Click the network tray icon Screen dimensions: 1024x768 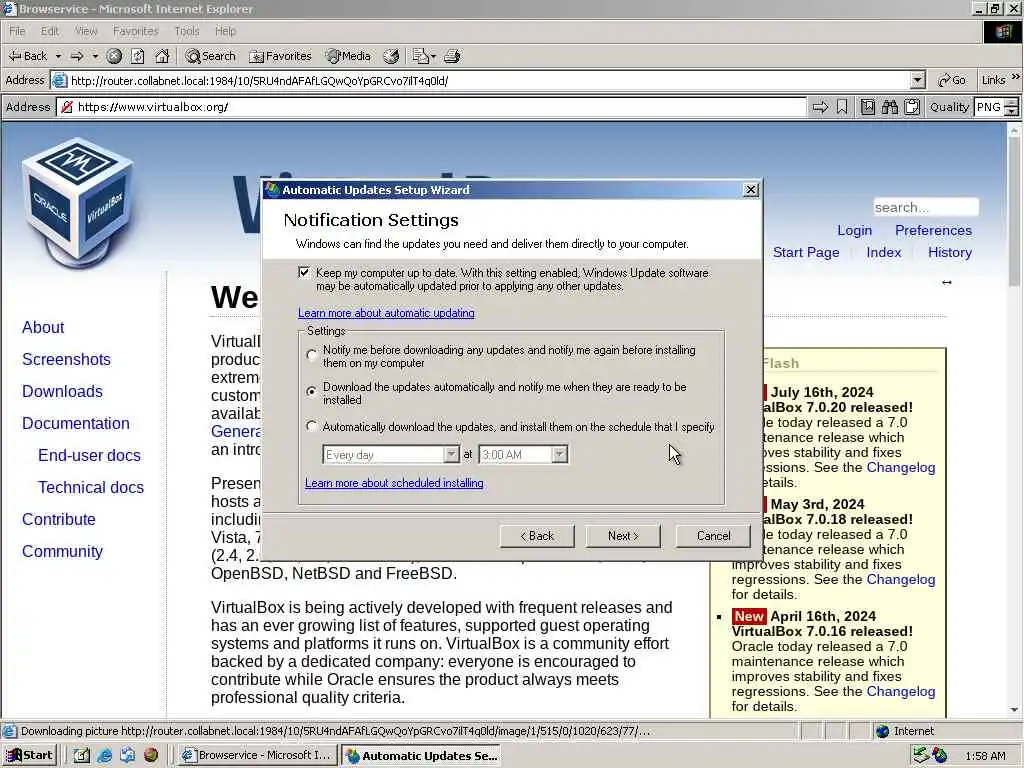(921, 756)
